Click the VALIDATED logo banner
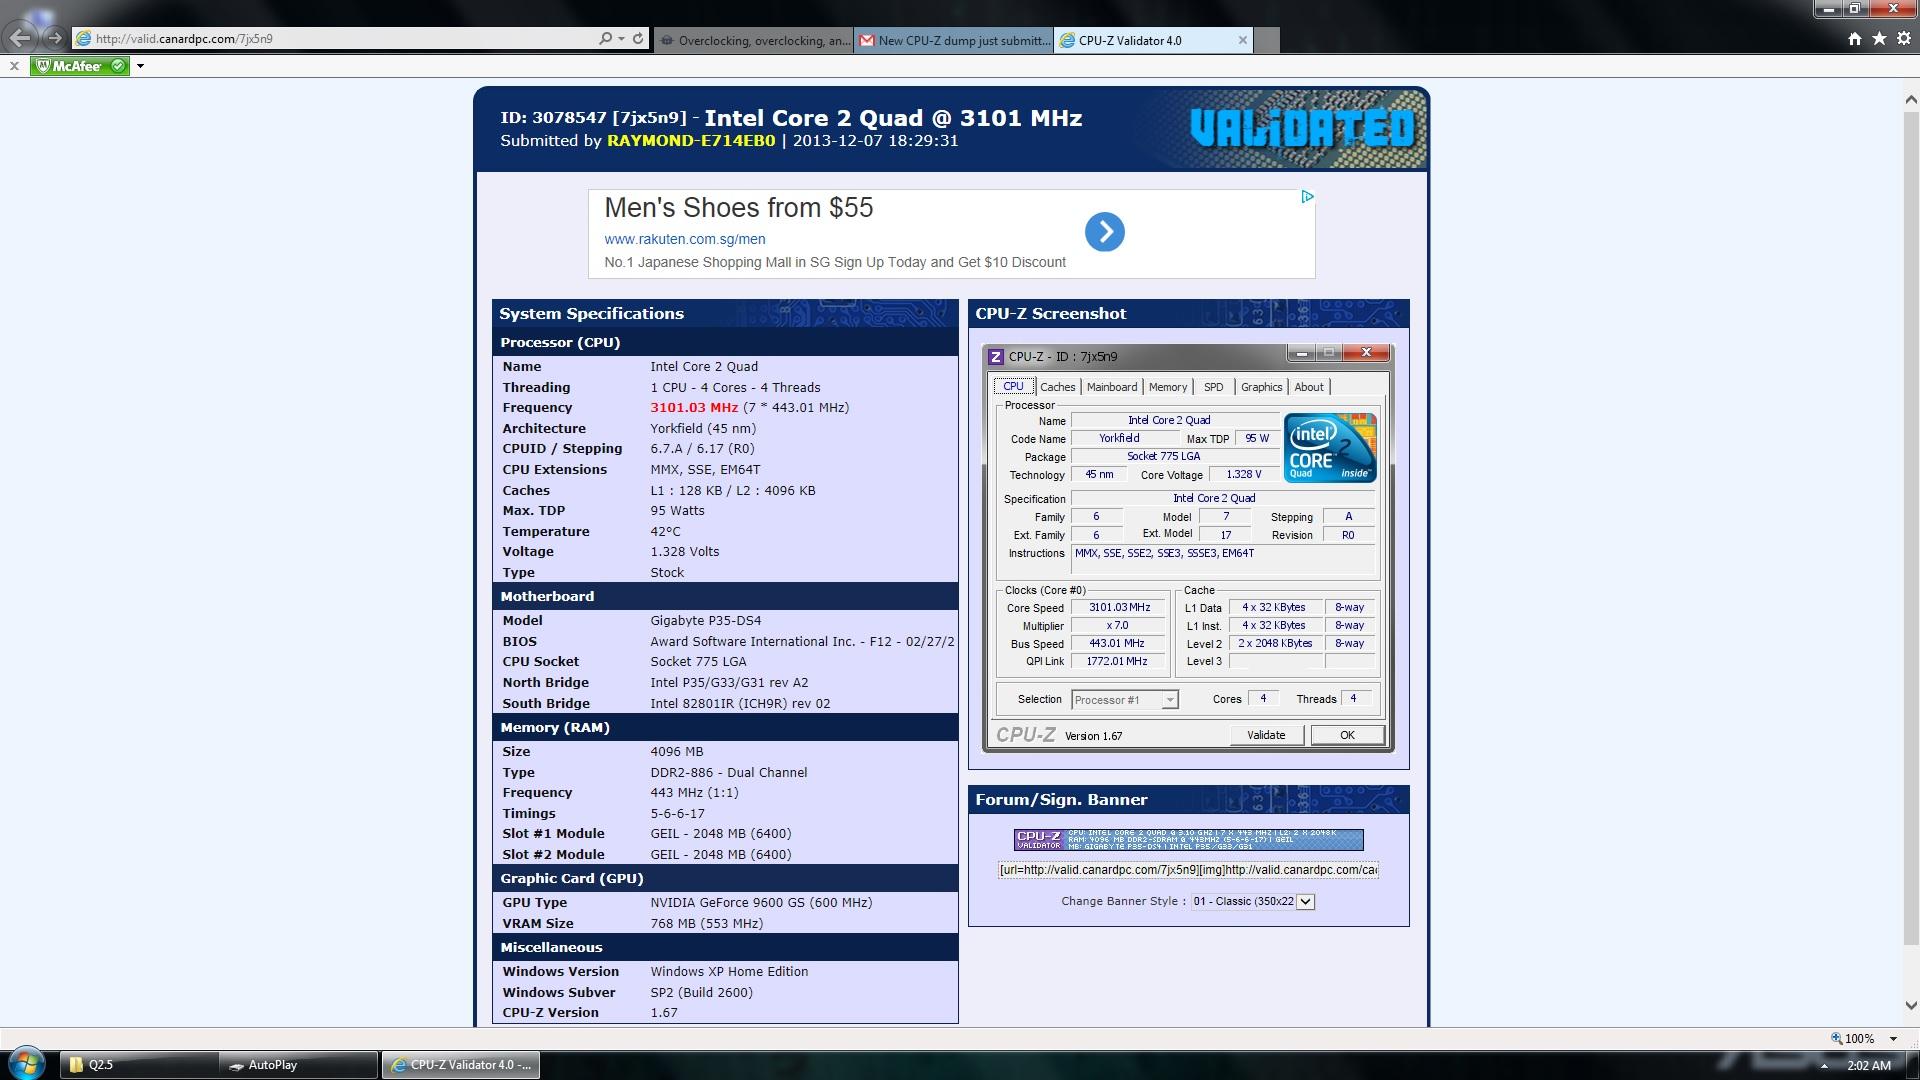 pos(1302,128)
